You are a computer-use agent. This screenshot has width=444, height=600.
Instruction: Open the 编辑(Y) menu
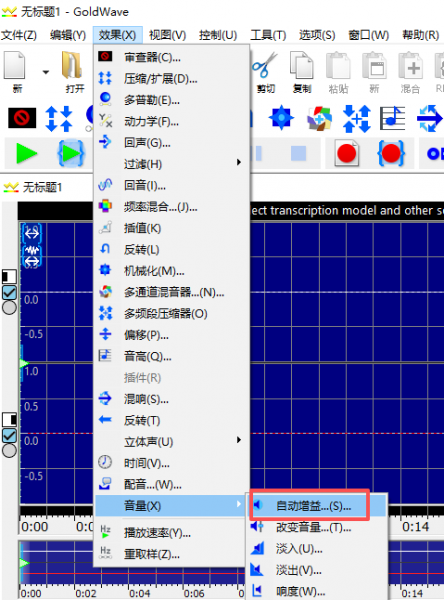tap(68, 35)
